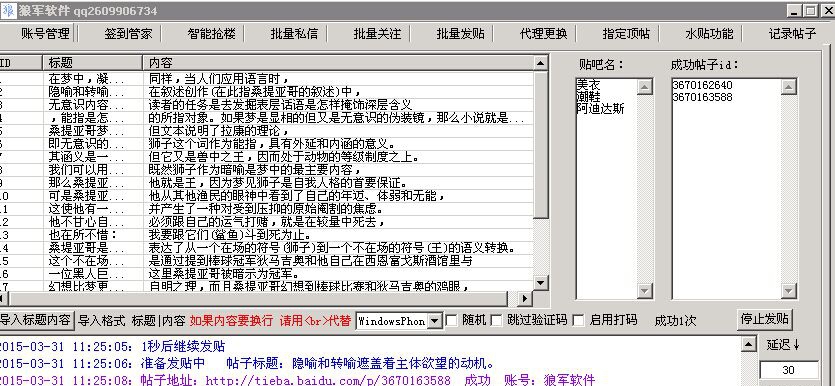Select row titled 桑提亚哥梦...

click(x=266, y=131)
